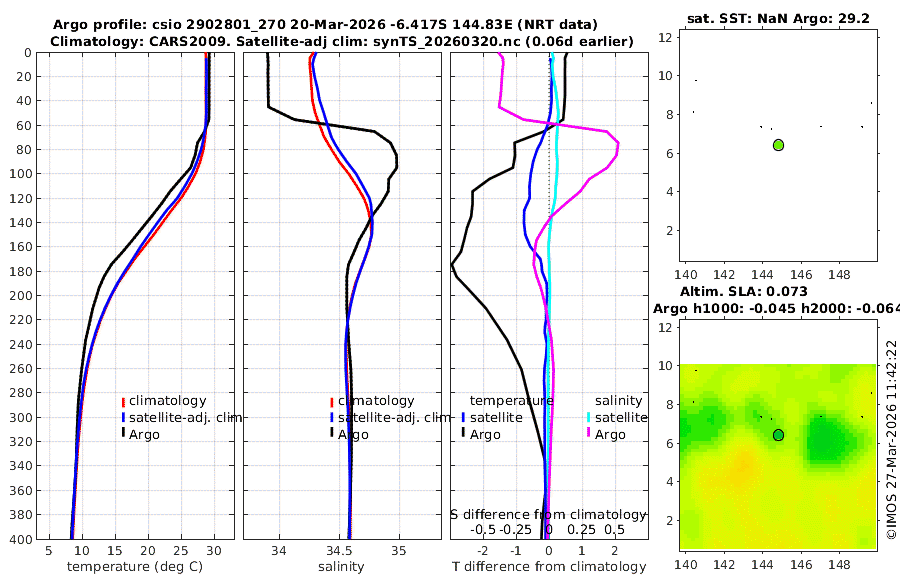Image resolution: width=900 pixels, height=580 pixels.
Task: Click depth tick label 200
Action: click(x=20, y=296)
